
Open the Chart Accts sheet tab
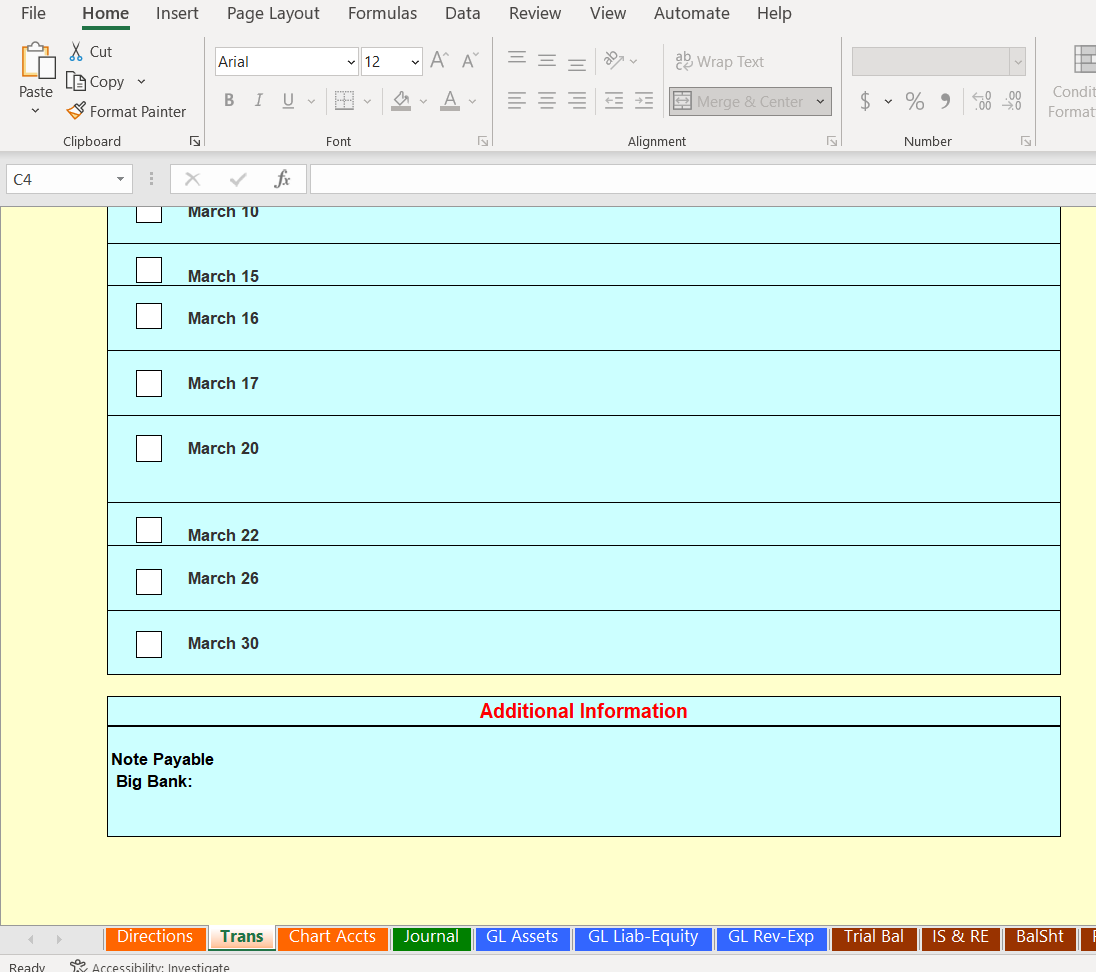pyautogui.click(x=333, y=936)
